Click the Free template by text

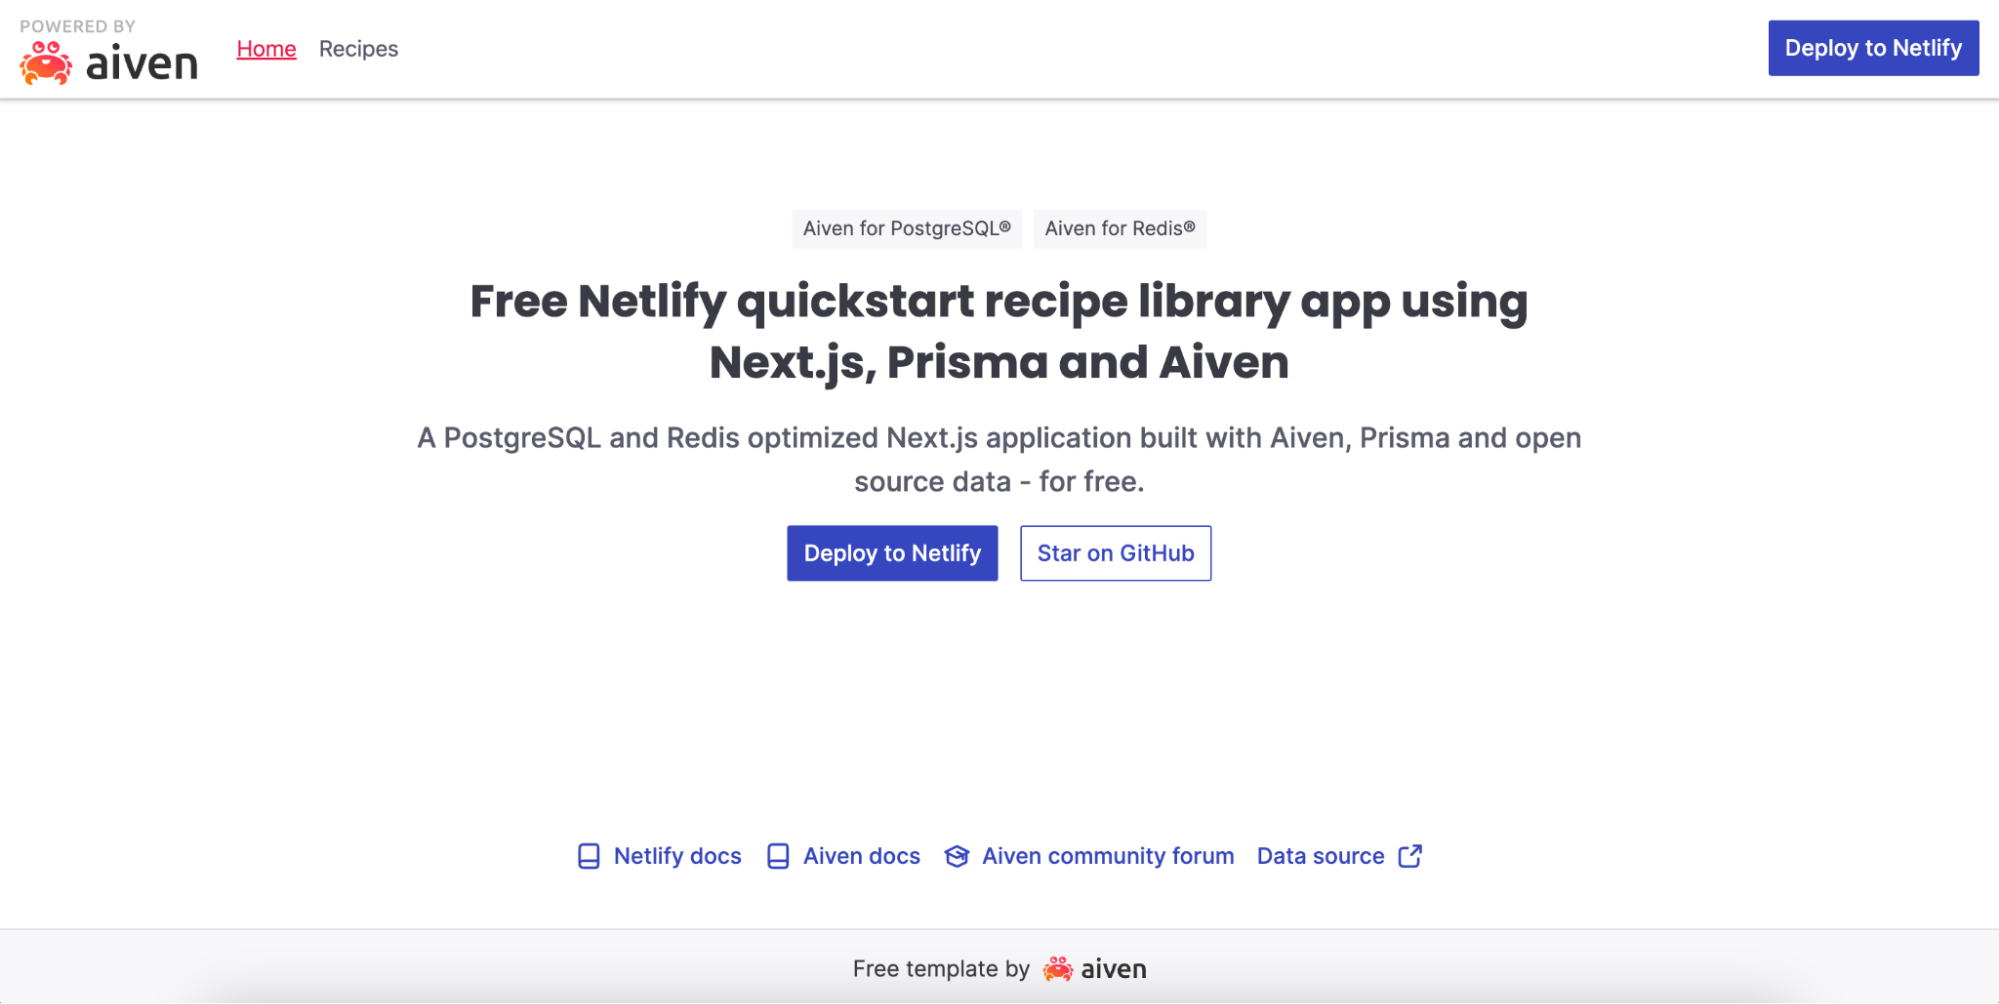(x=941, y=969)
